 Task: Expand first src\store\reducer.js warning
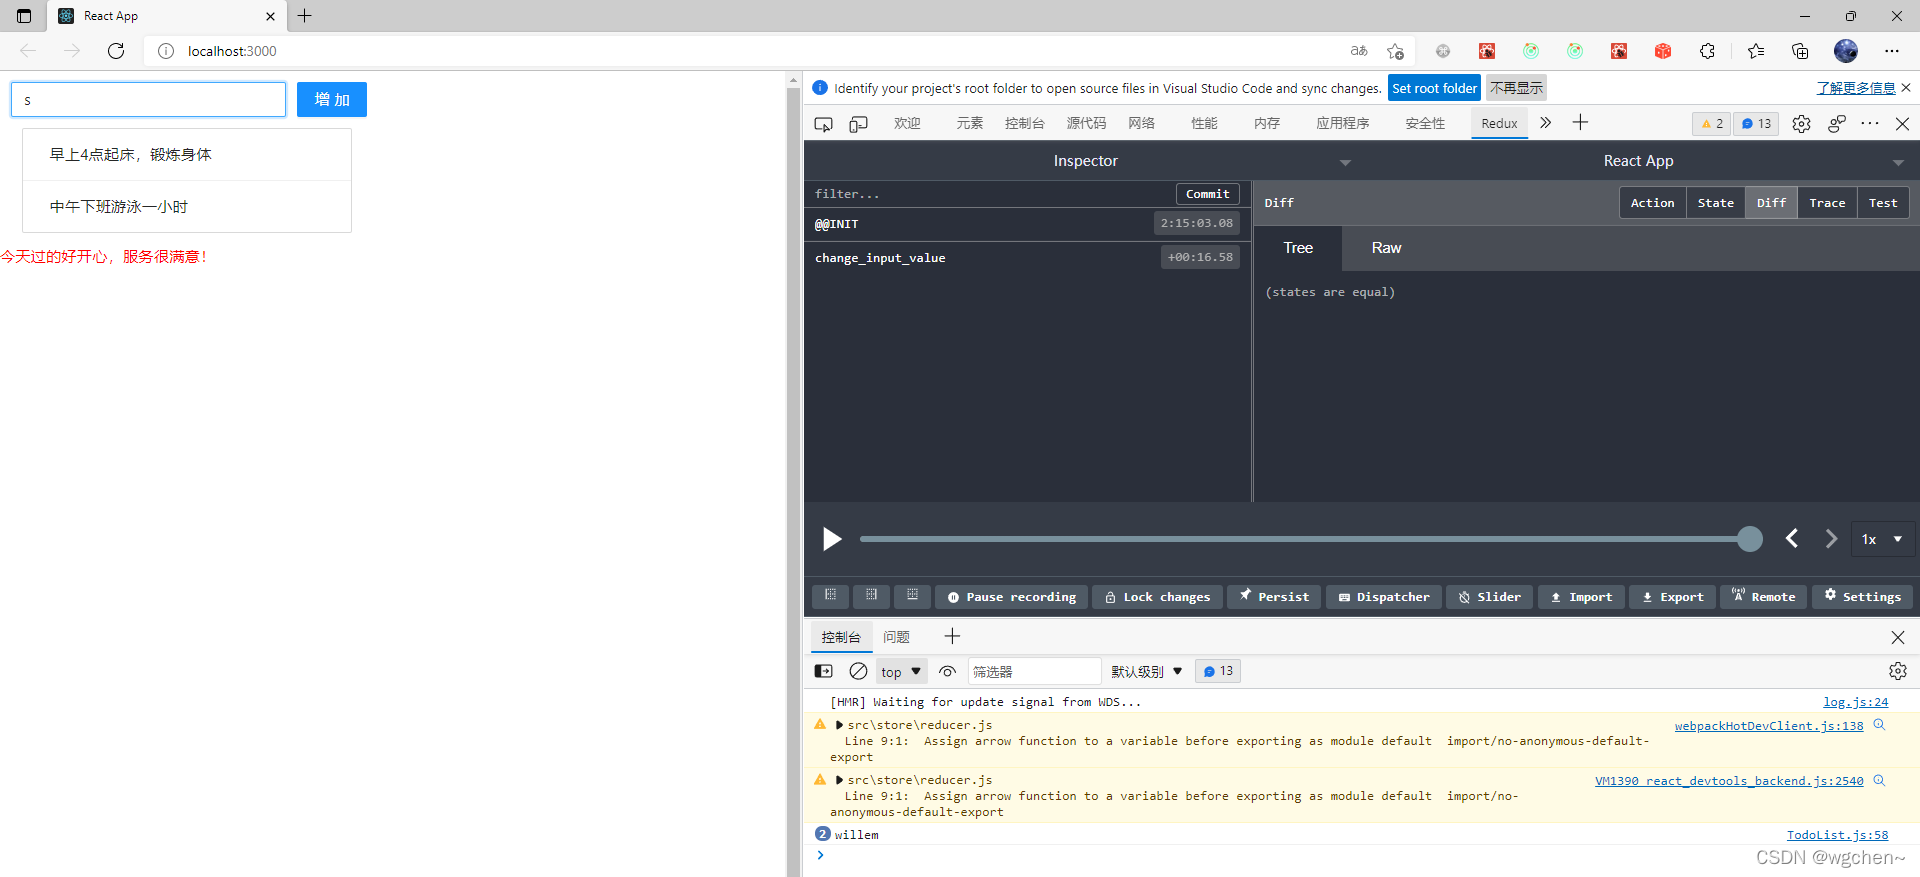pos(839,725)
